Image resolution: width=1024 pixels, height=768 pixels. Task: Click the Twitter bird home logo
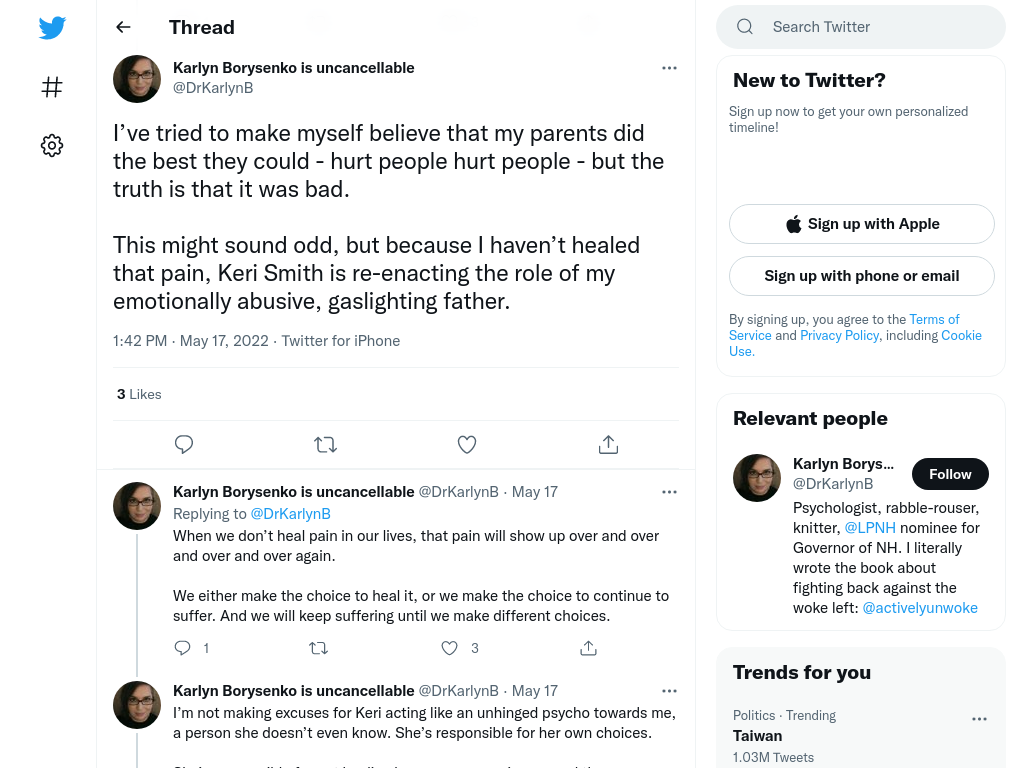[52, 27]
